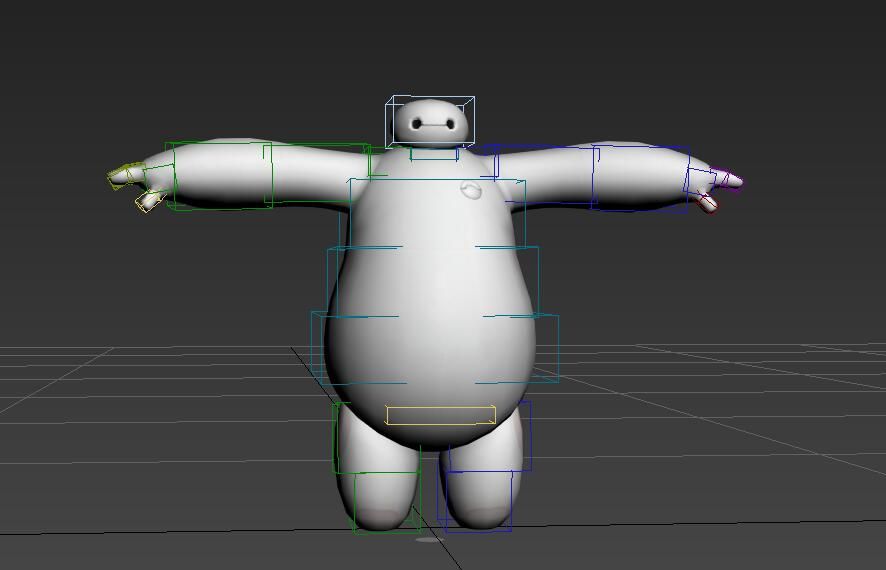Screen dimensions: 886x570
Task: Select the green forearm bone box
Action: click(x=220, y=175)
